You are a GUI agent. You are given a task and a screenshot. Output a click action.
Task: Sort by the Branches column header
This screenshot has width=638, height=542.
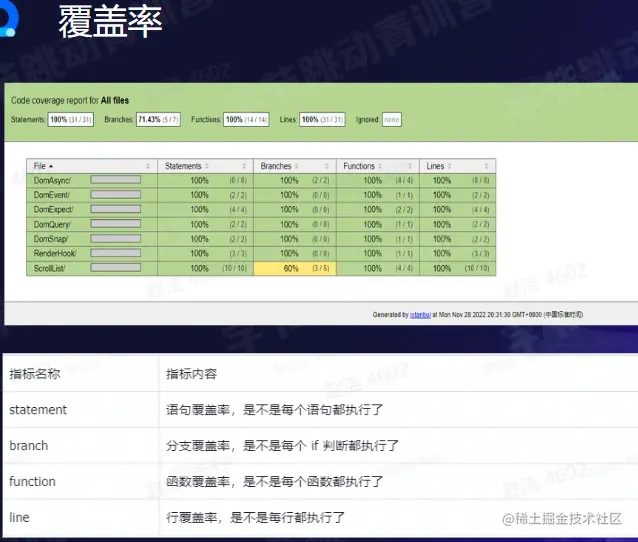pyautogui.click(x=295, y=166)
